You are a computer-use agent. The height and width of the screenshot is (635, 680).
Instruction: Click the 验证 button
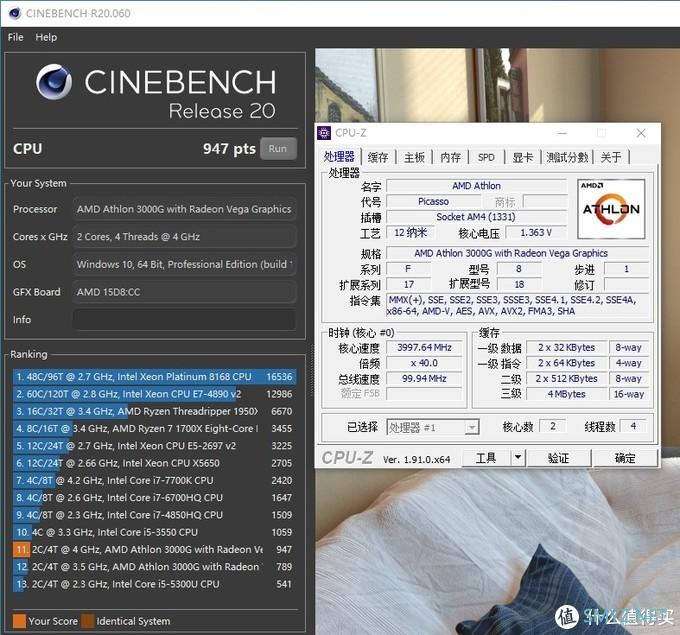[559, 458]
